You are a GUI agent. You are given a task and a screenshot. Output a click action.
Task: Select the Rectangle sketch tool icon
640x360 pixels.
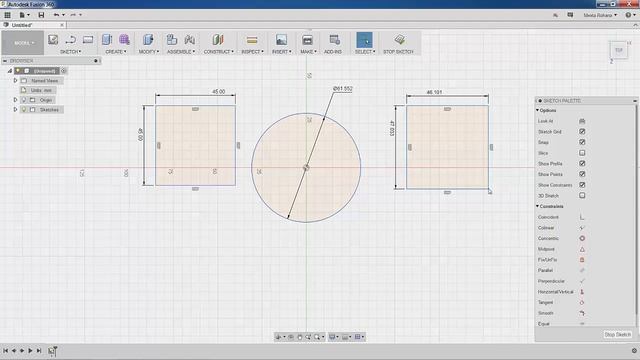88,40
